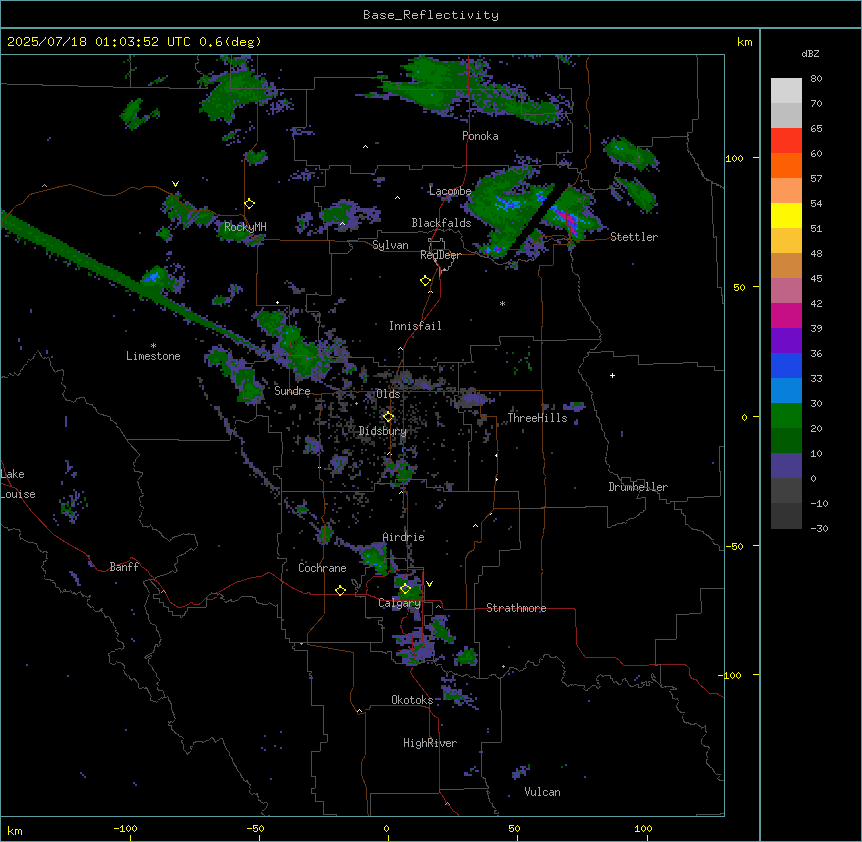Select the Calgary city label
This screenshot has width=862, height=842.
coord(400,603)
